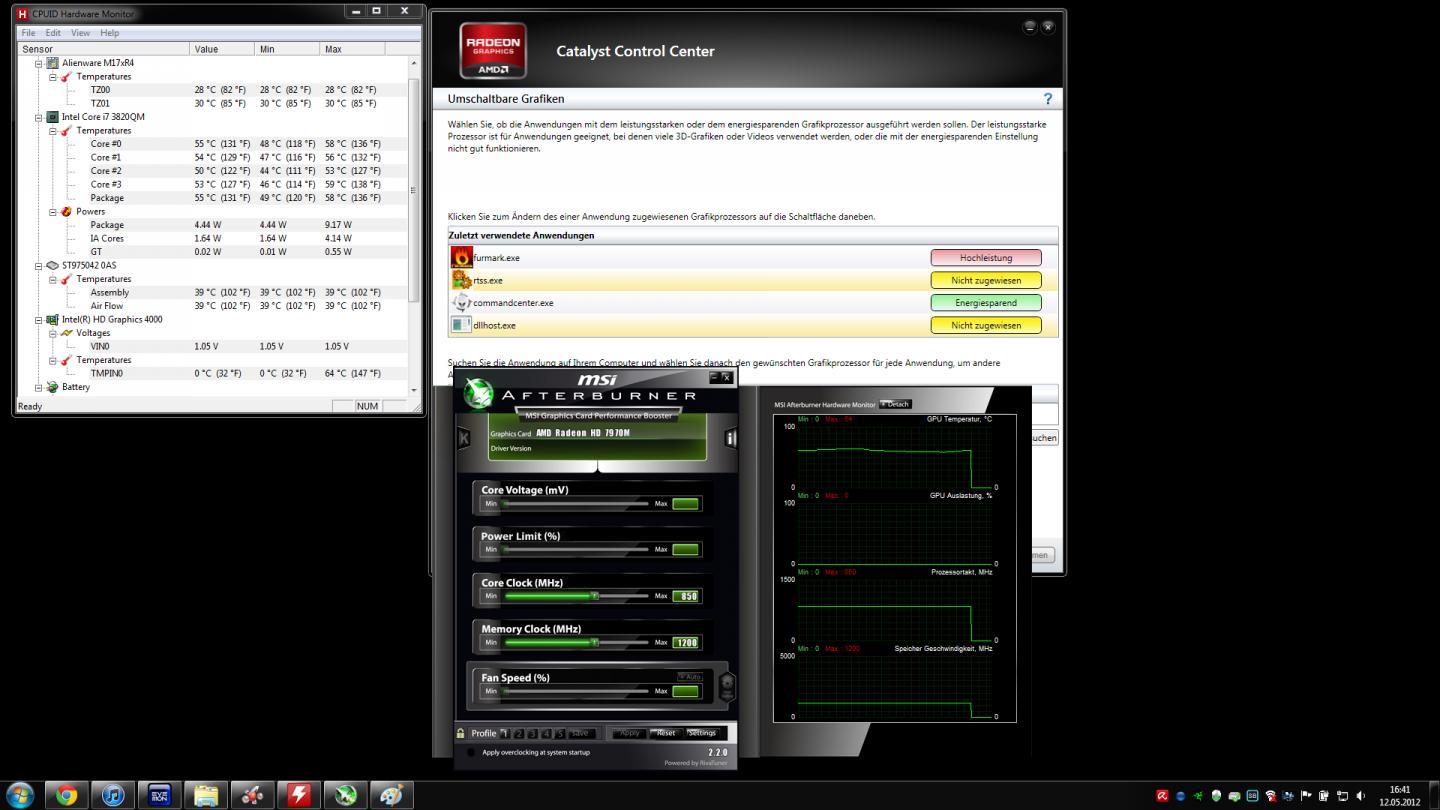Open the File menu in Hardware Monitor
Image resolution: width=1440 pixels, height=810 pixels.
pos(28,33)
